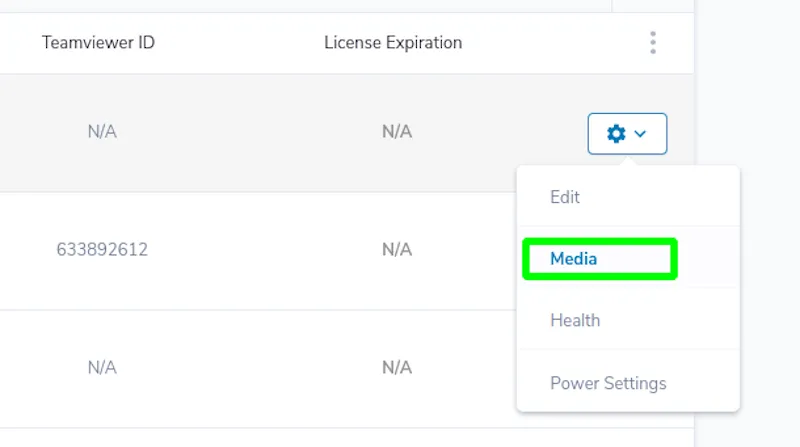Viewport: 800px width, 447px height.
Task: Open the three-dot column options menu
Action: tap(653, 42)
